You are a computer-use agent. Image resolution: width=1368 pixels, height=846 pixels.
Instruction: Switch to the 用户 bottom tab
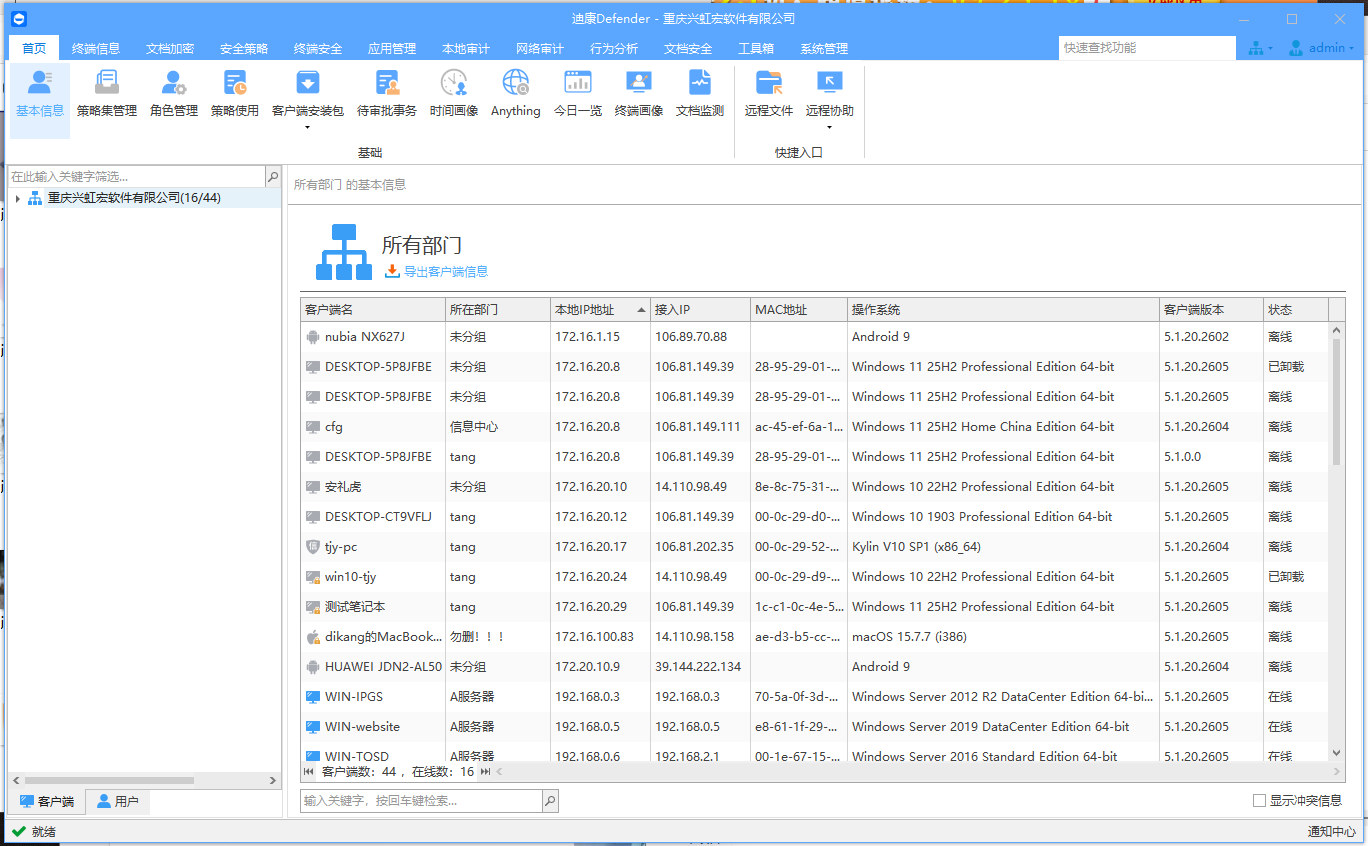118,801
